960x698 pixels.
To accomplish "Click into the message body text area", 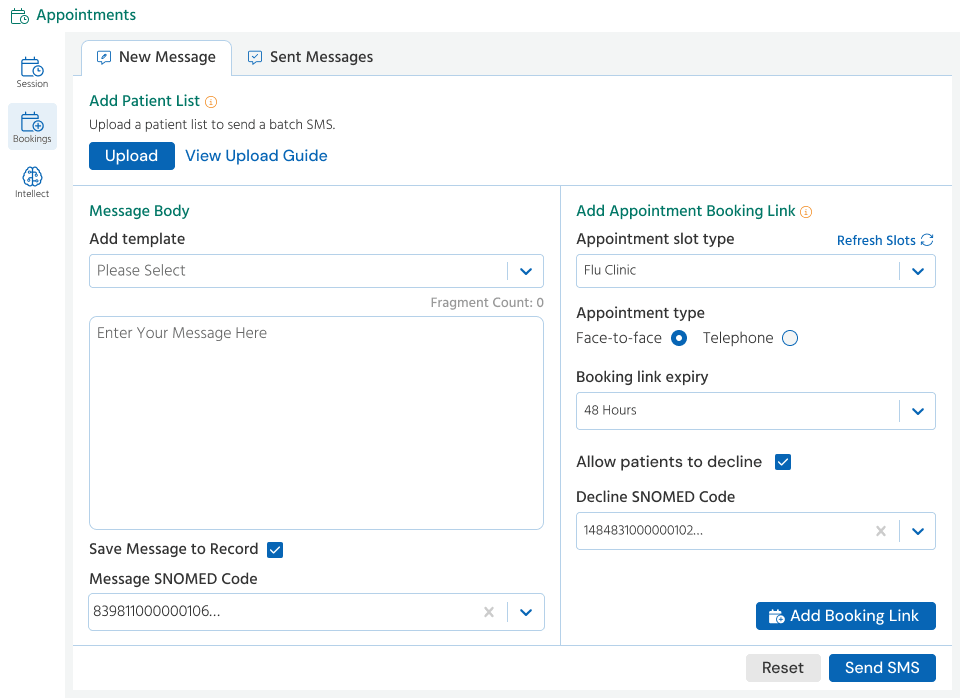I will (316, 423).
